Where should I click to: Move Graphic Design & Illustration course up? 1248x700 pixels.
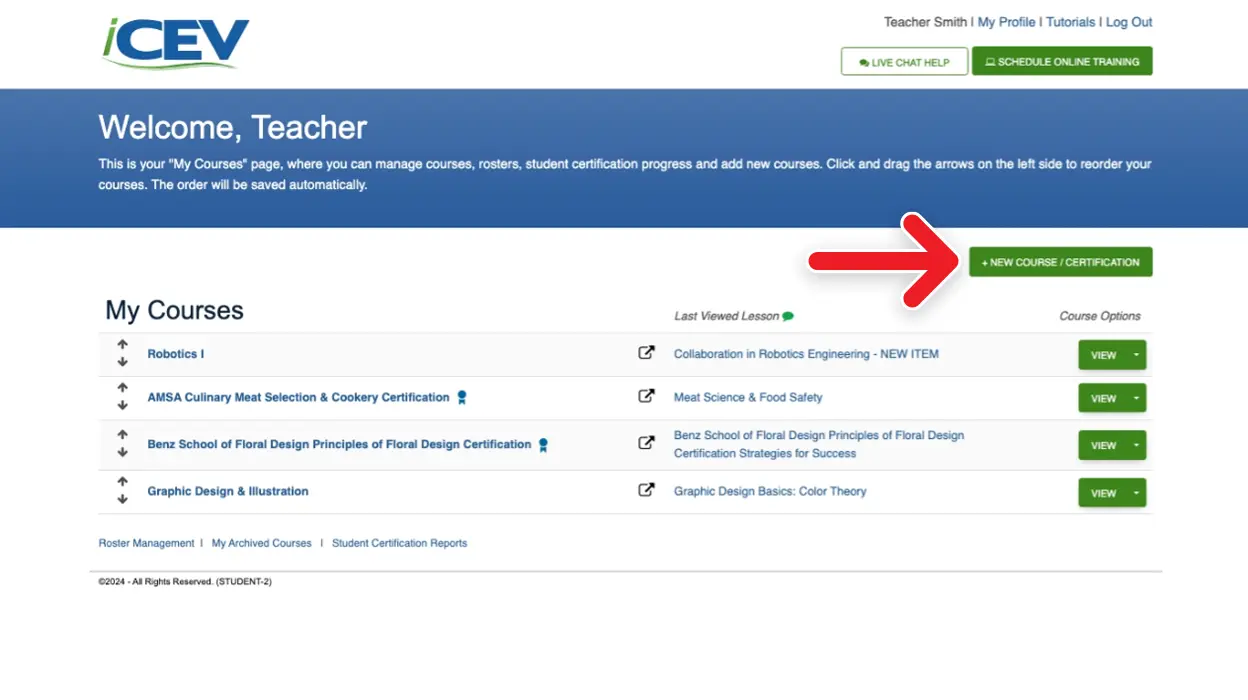tap(122, 482)
